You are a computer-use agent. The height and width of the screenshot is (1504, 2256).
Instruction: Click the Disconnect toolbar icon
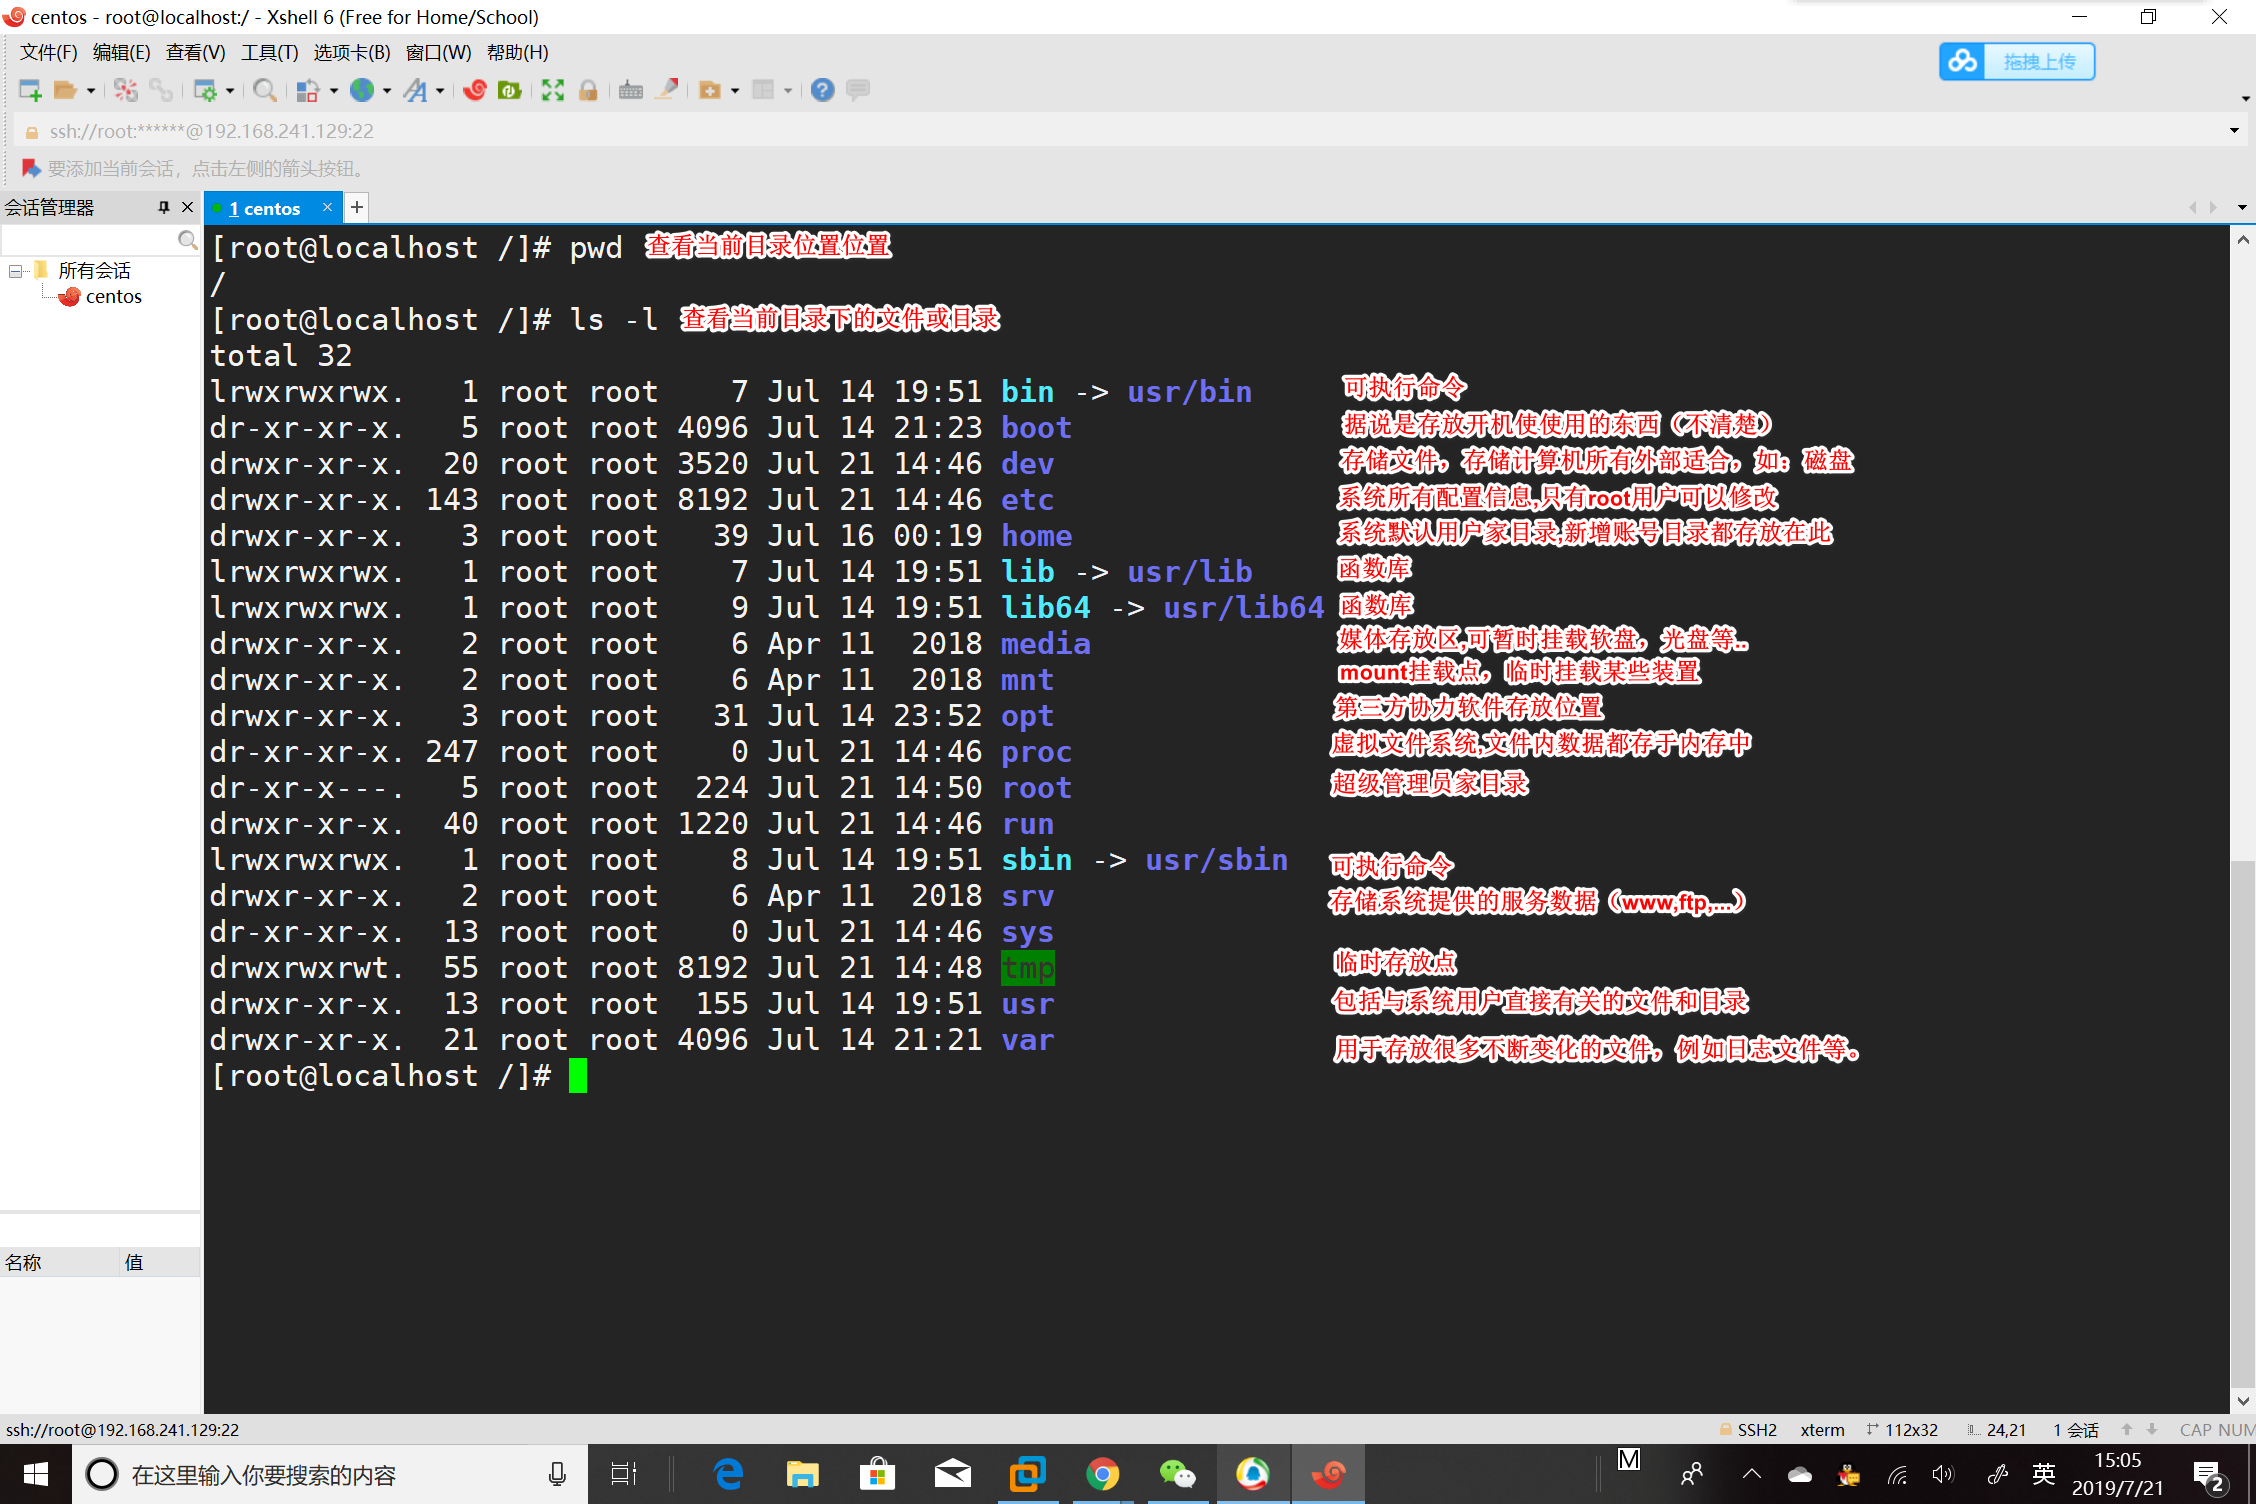click(x=125, y=91)
